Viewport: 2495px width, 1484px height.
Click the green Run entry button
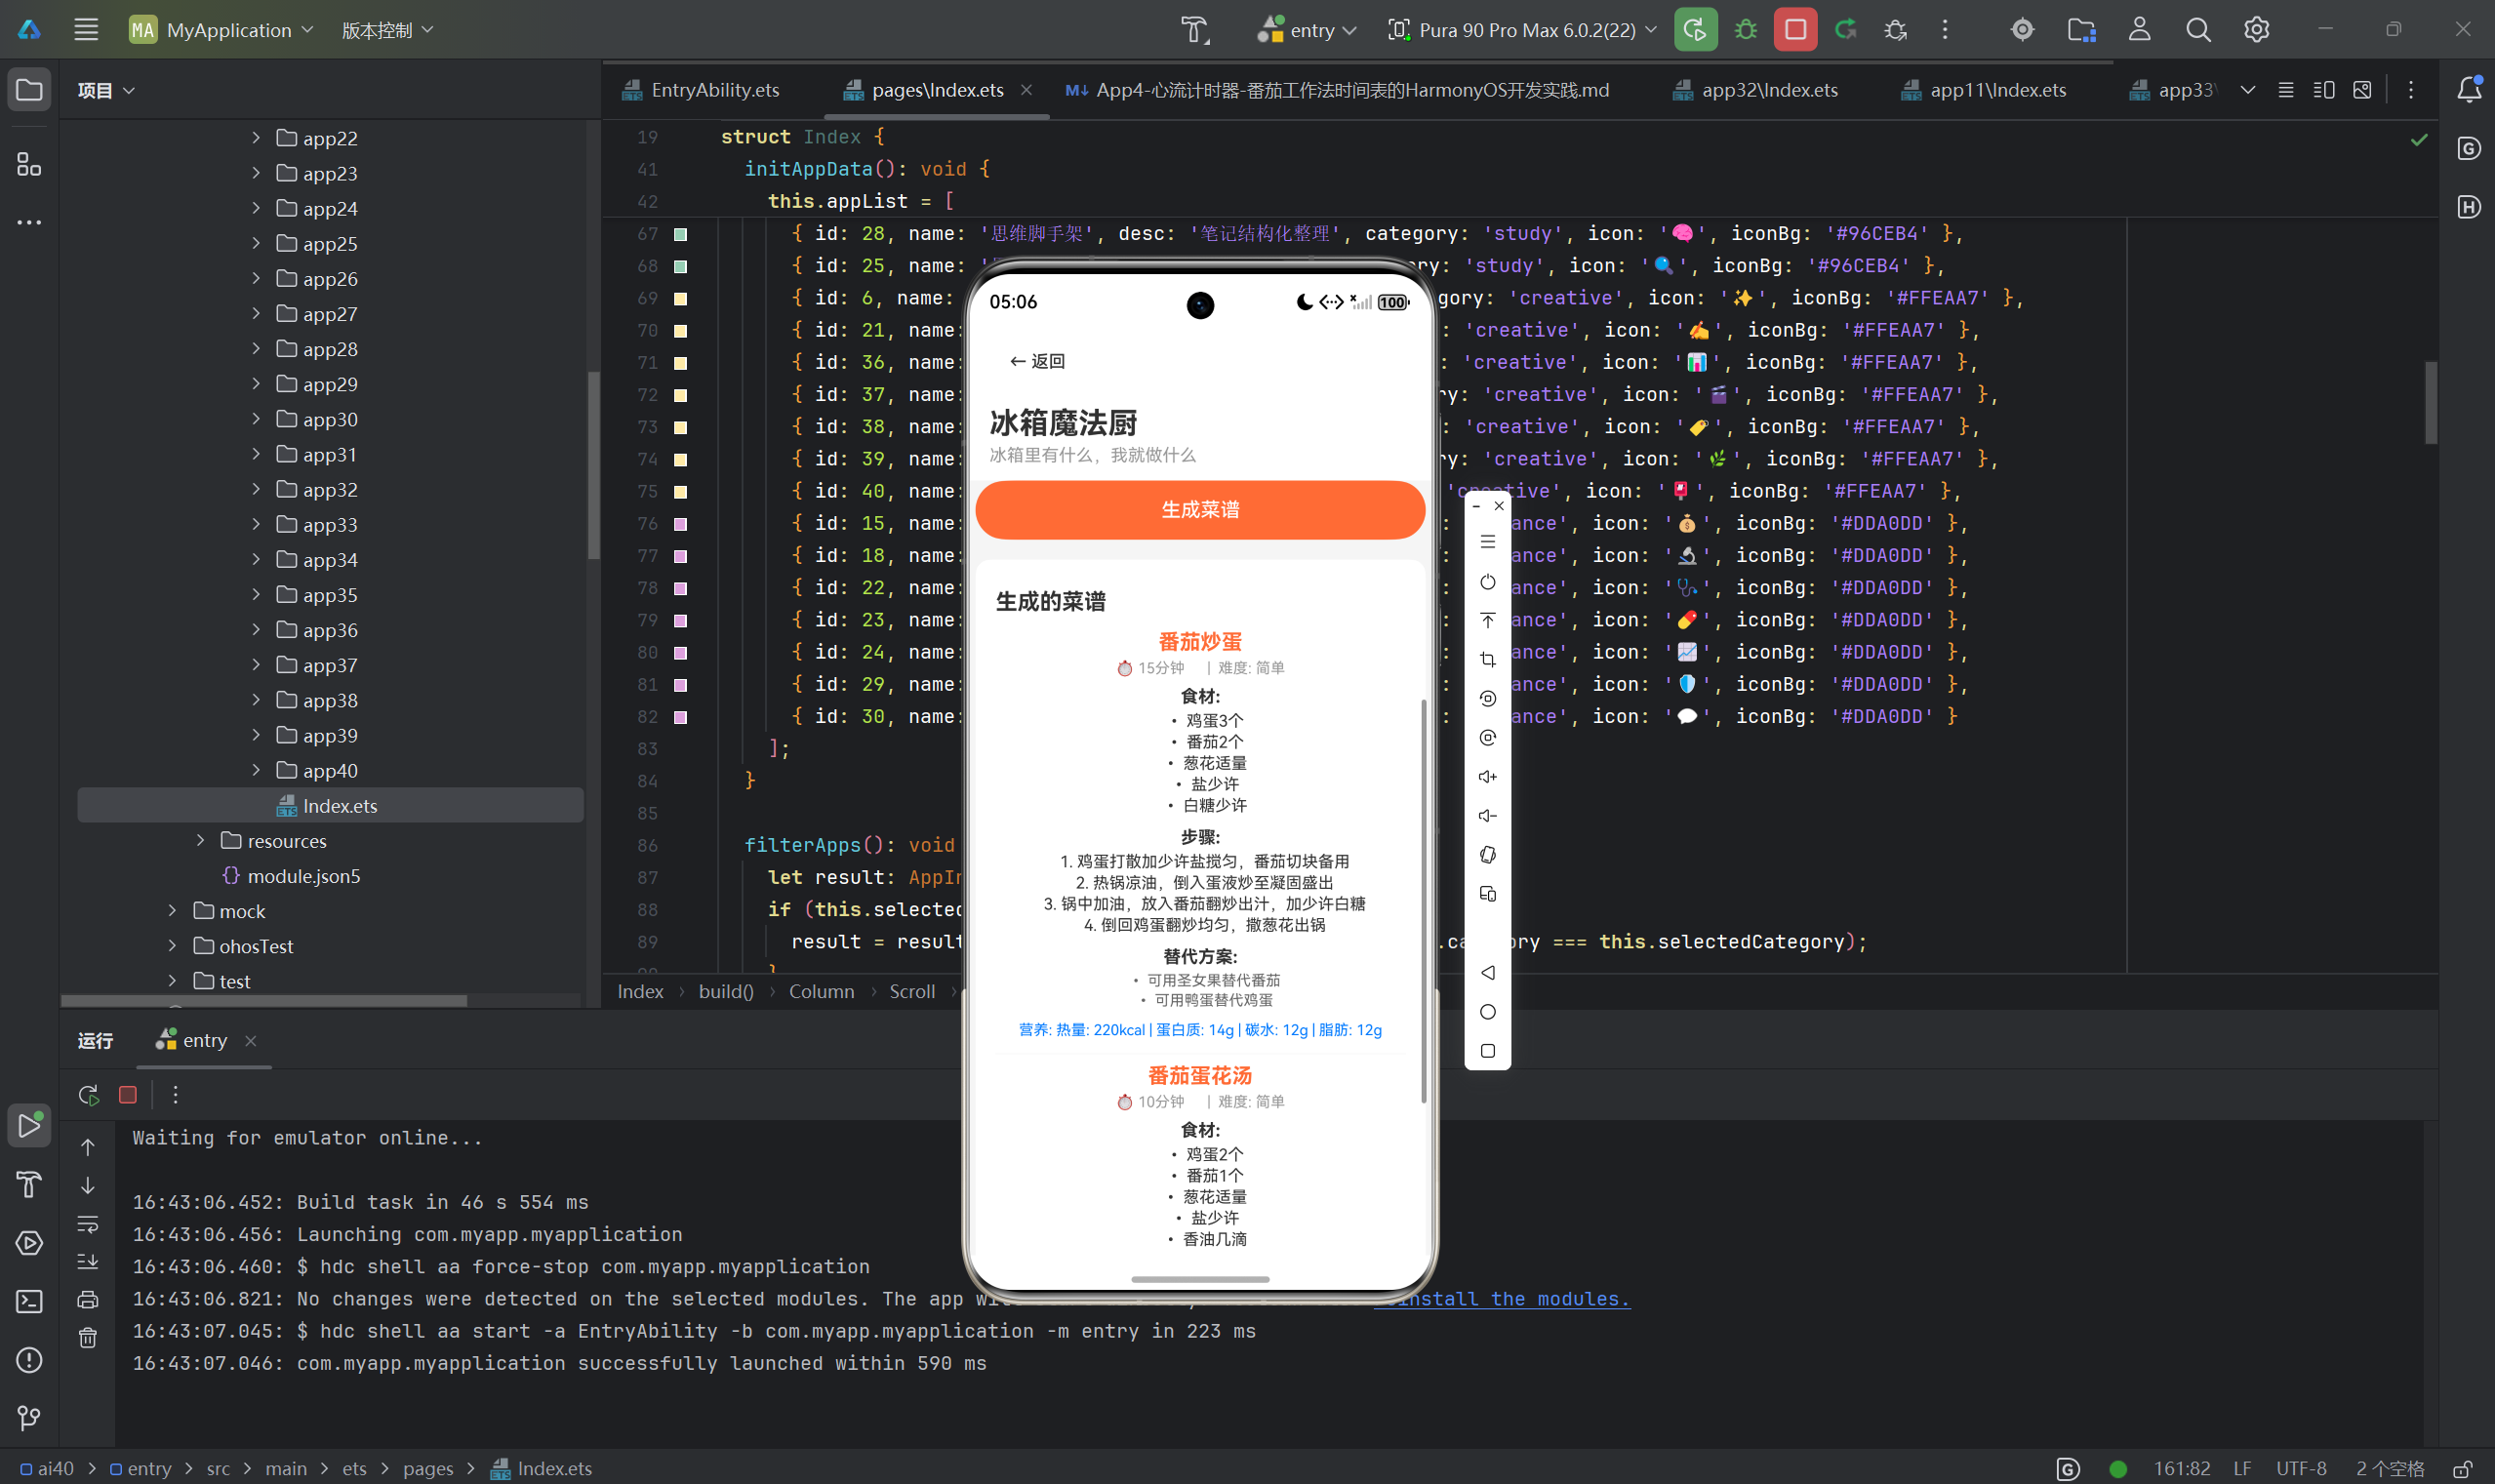[x=1695, y=30]
